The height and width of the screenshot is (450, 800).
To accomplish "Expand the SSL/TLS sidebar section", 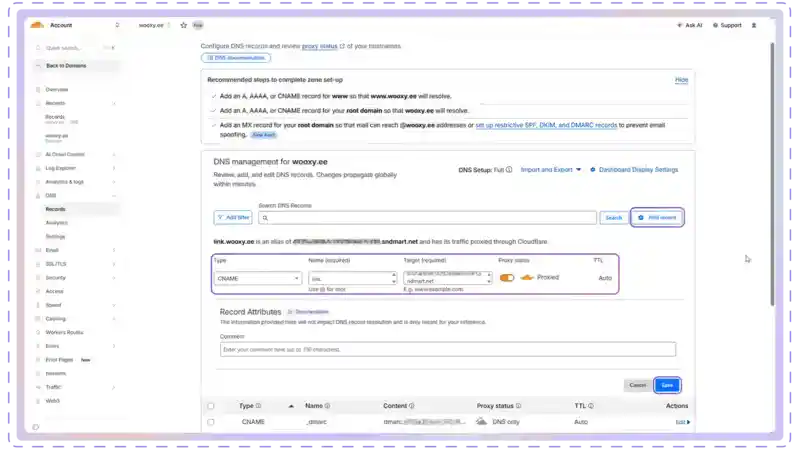I will coord(114,264).
